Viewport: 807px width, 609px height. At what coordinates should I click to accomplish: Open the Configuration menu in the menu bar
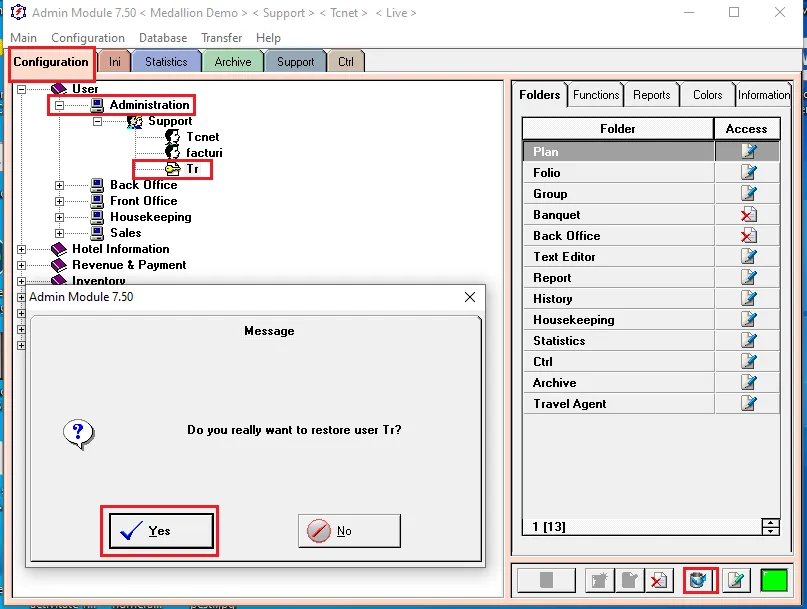point(88,38)
